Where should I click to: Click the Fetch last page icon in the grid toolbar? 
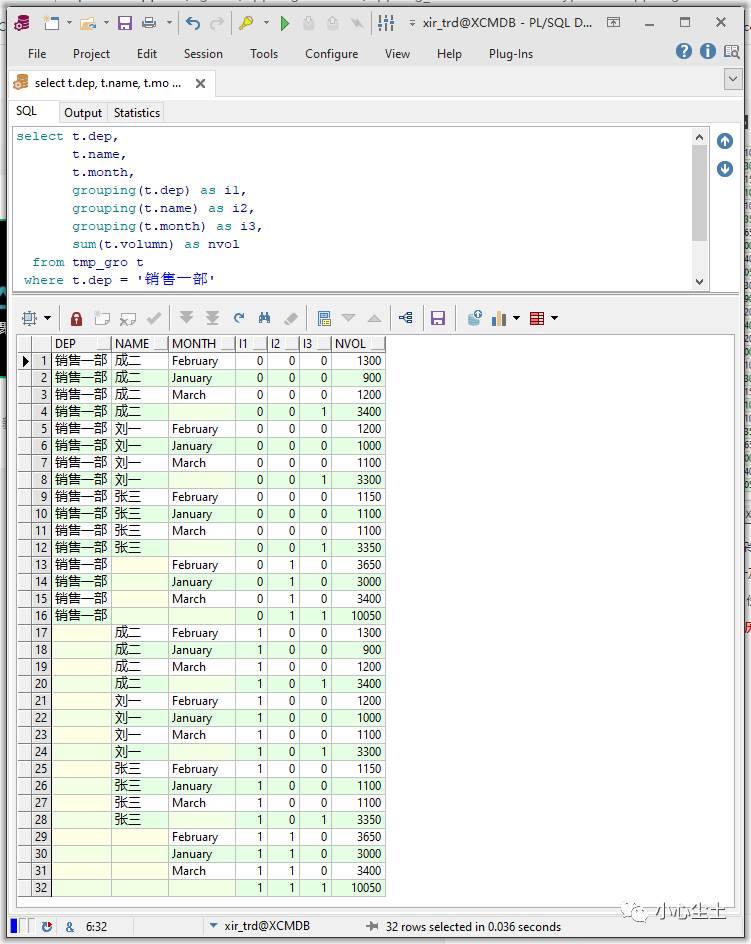(212, 318)
